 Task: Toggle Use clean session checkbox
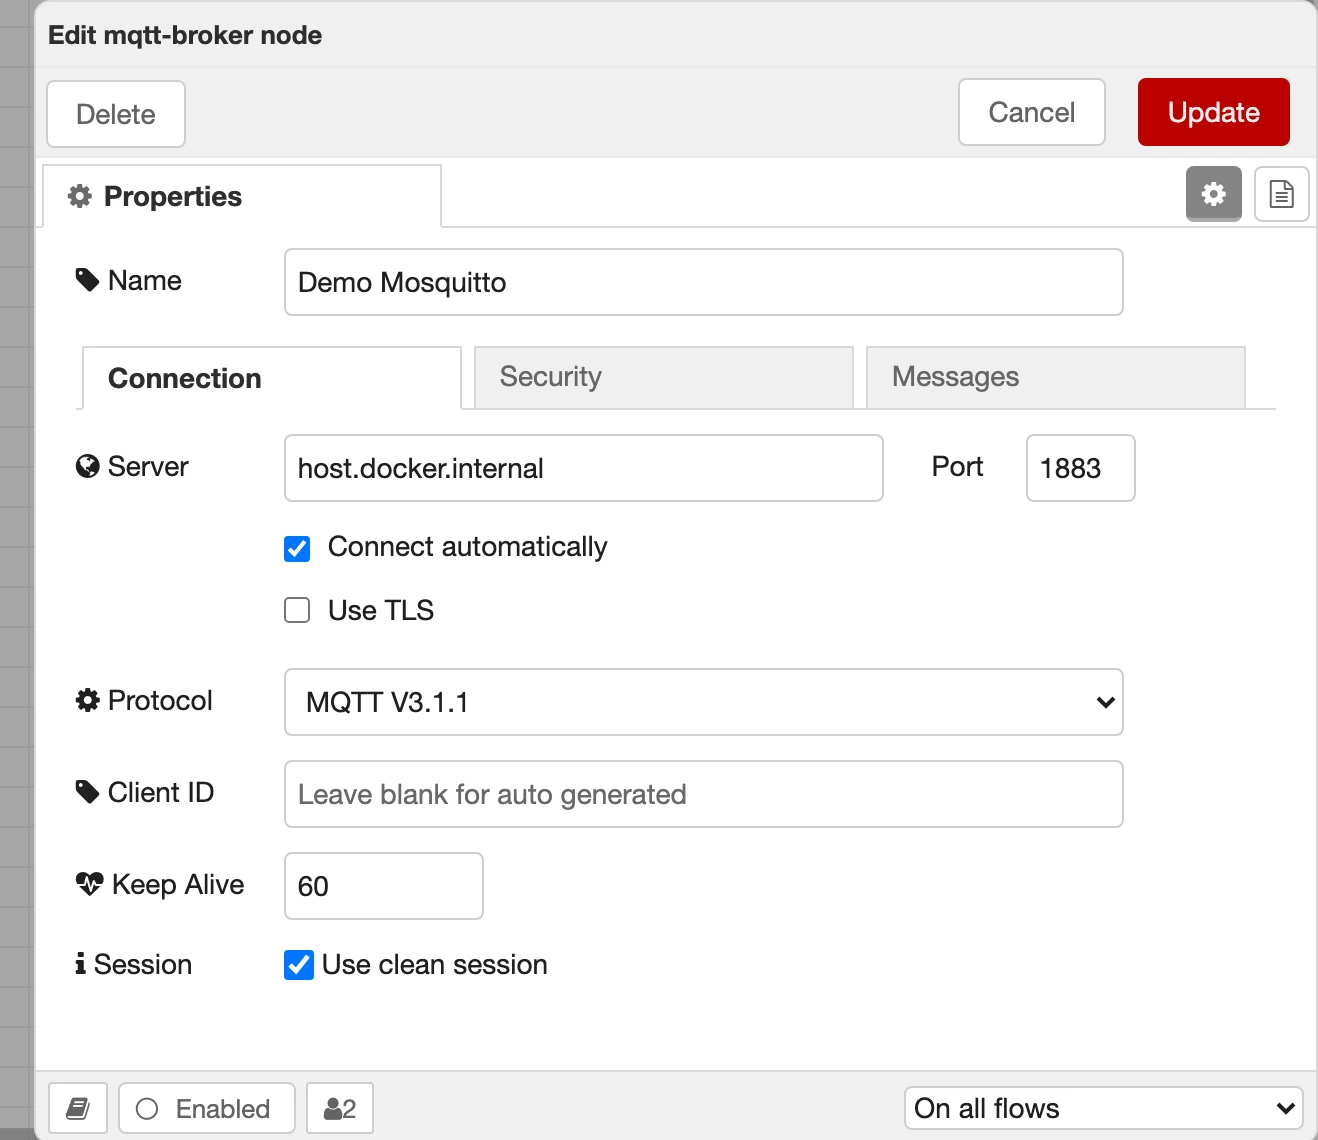point(299,965)
